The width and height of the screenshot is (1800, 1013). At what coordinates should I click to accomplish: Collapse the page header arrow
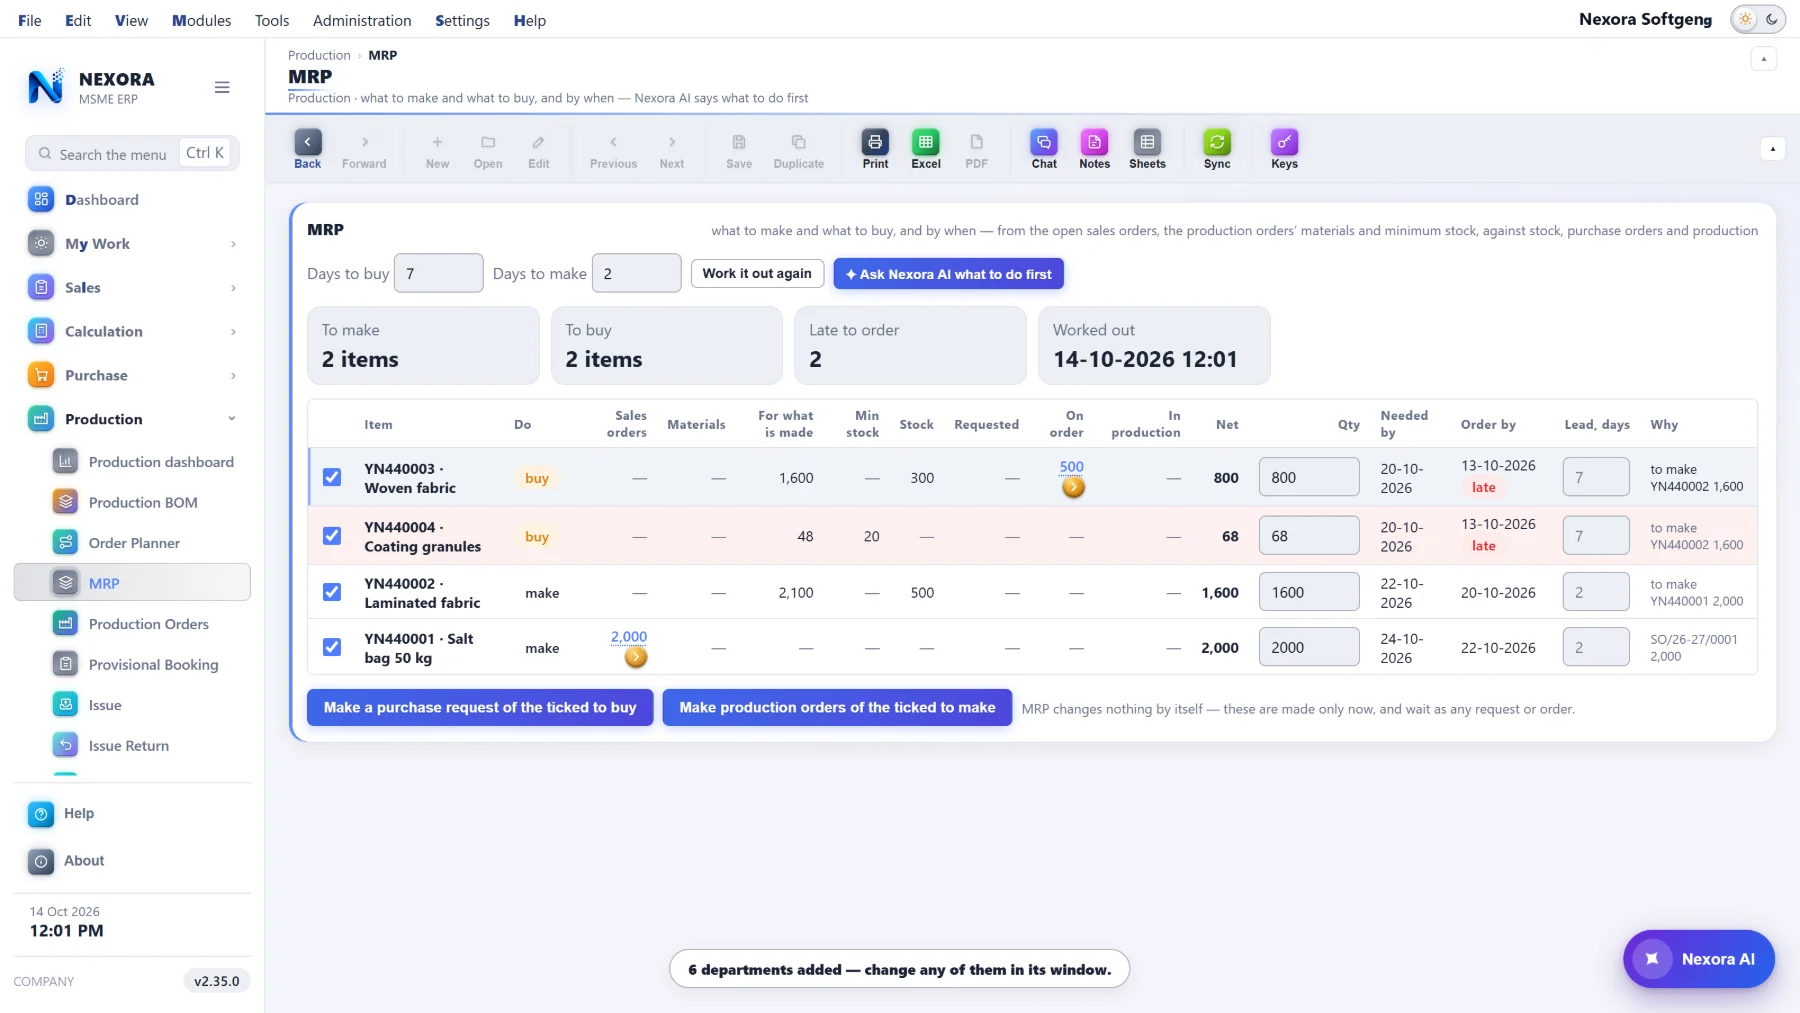[x=1764, y=59]
